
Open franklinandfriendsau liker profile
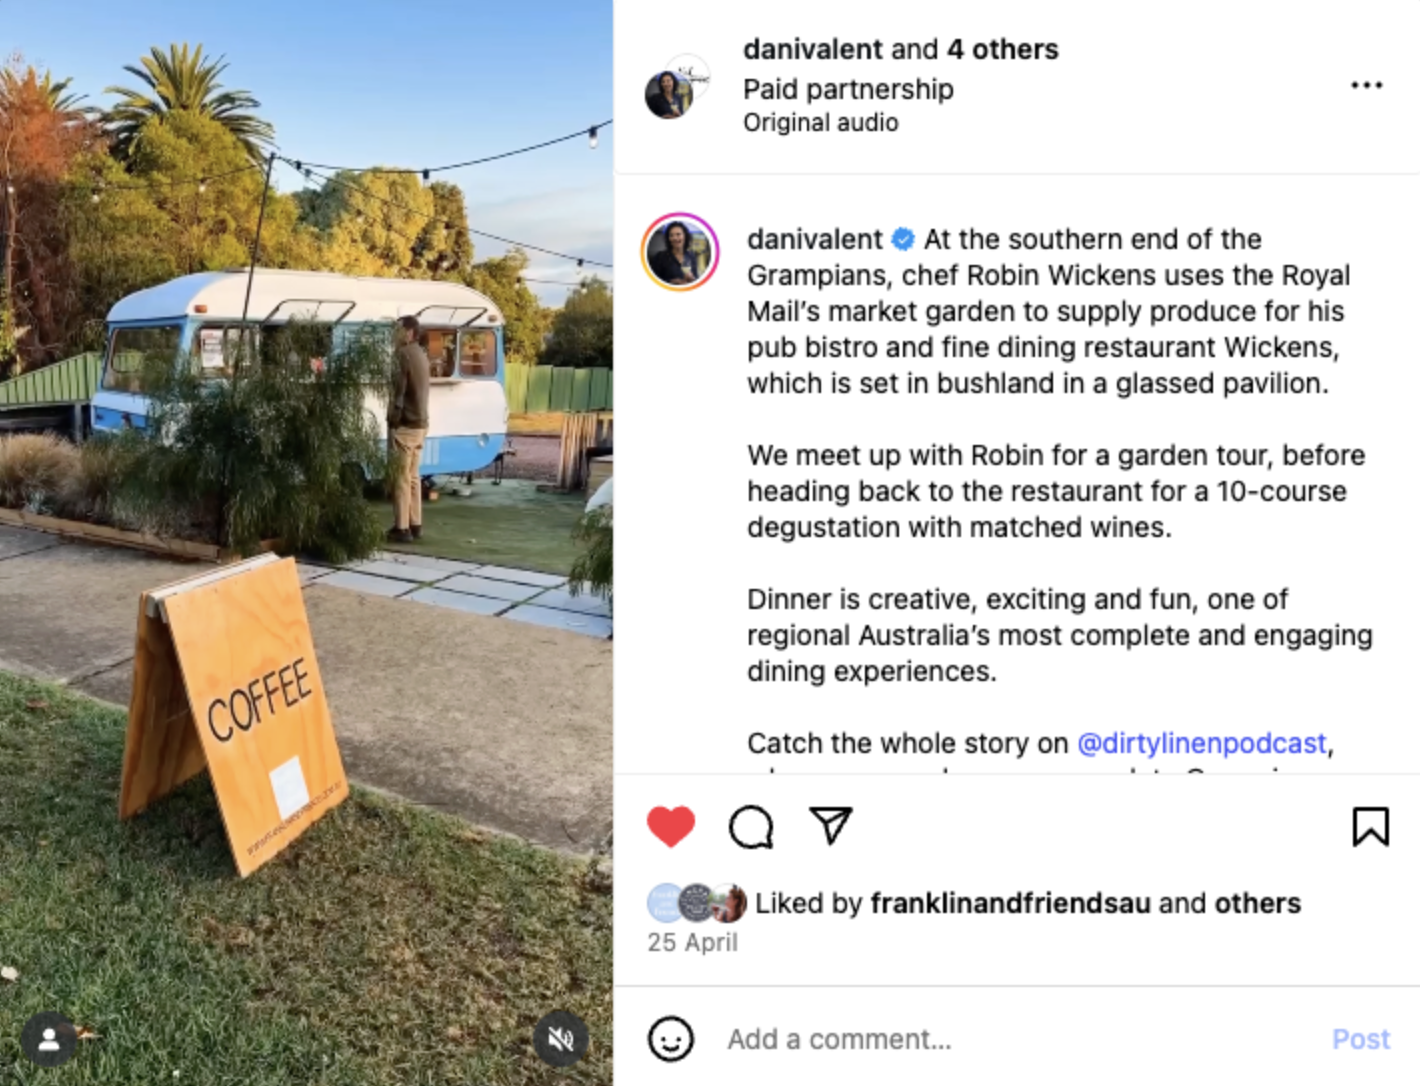[1010, 903]
